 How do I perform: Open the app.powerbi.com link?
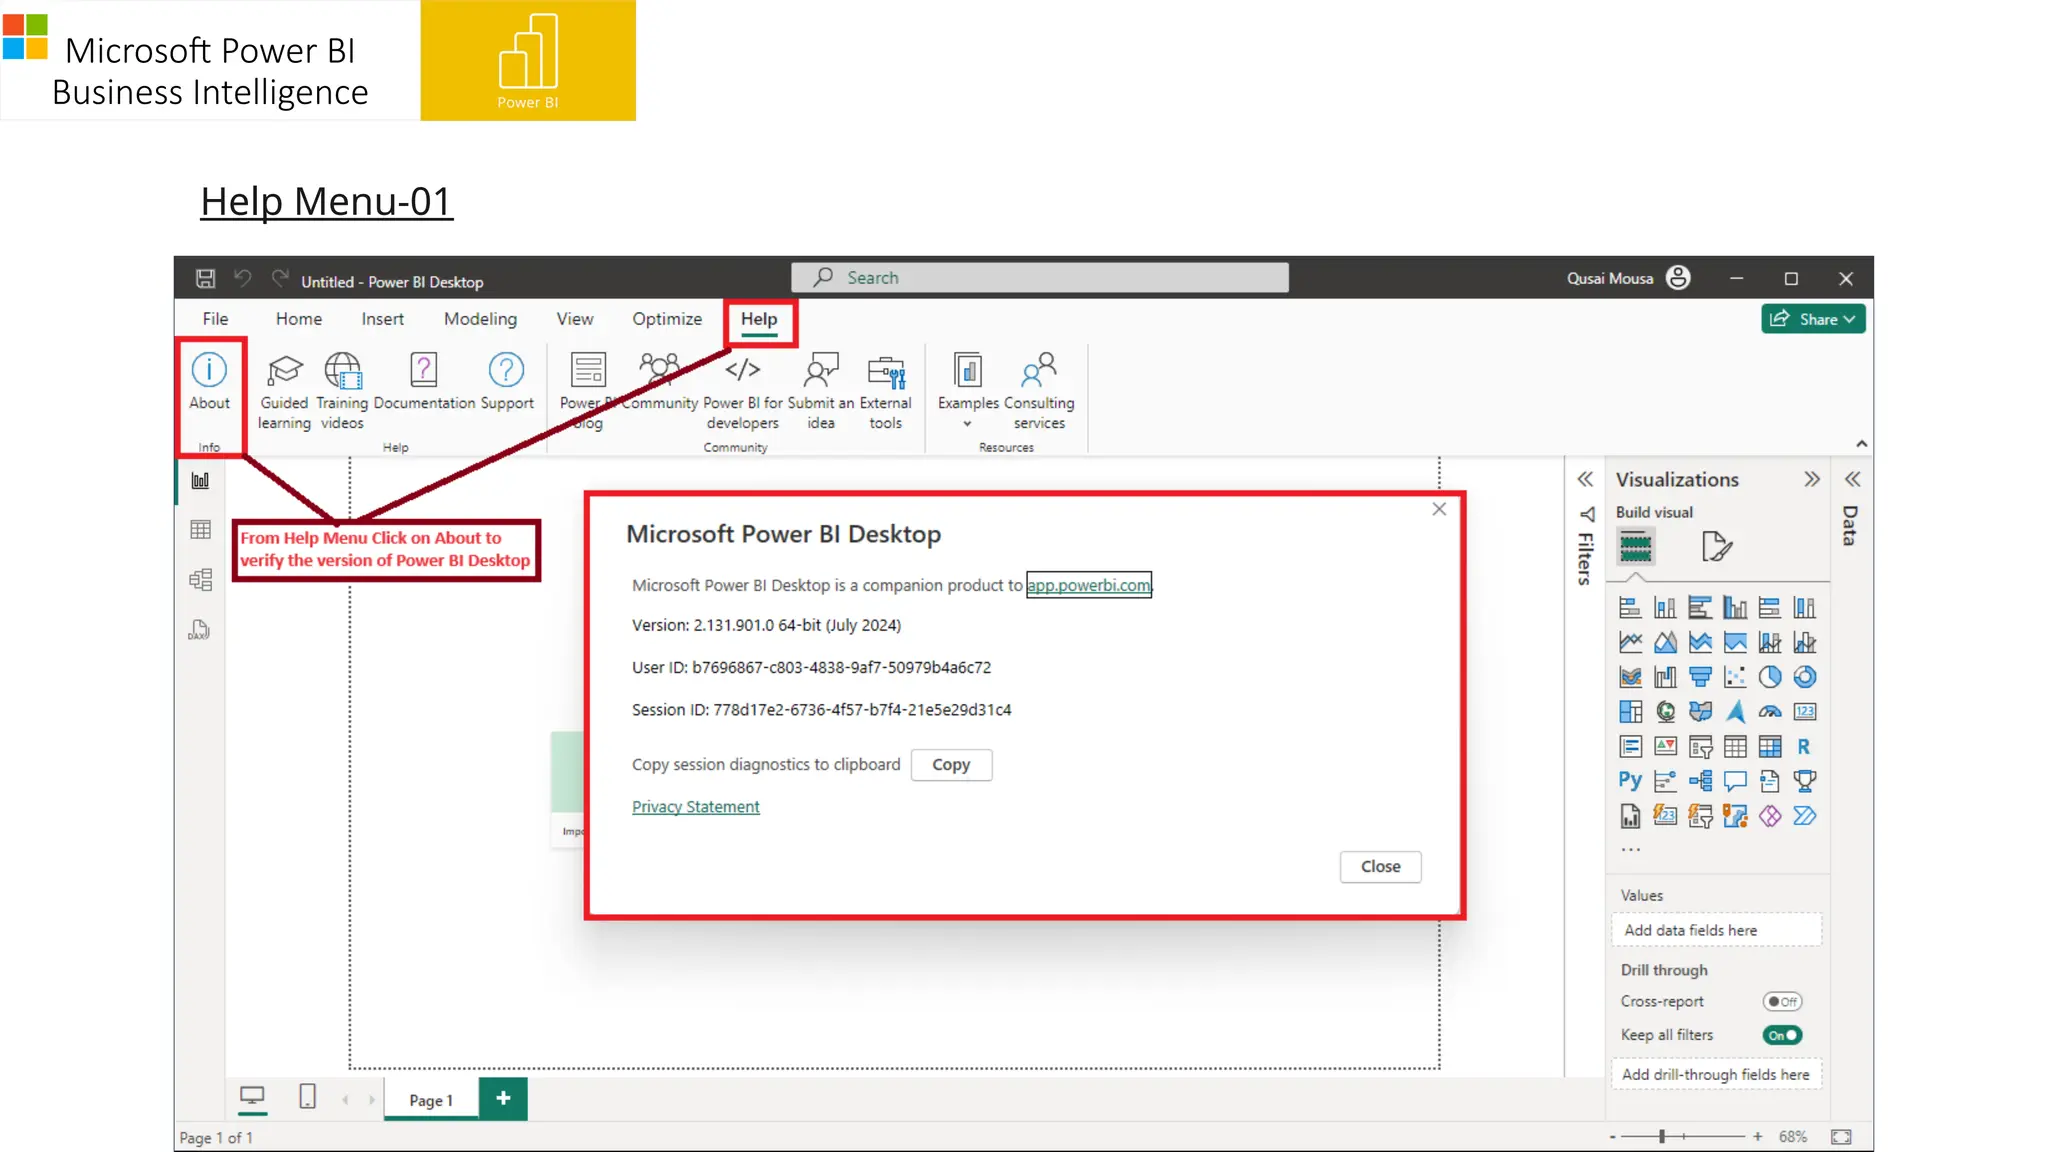click(x=1089, y=585)
